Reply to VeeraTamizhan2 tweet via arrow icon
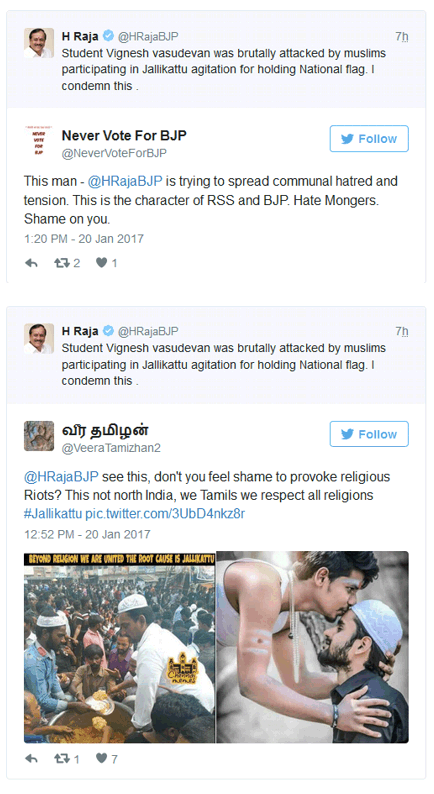 tap(31, 759)
